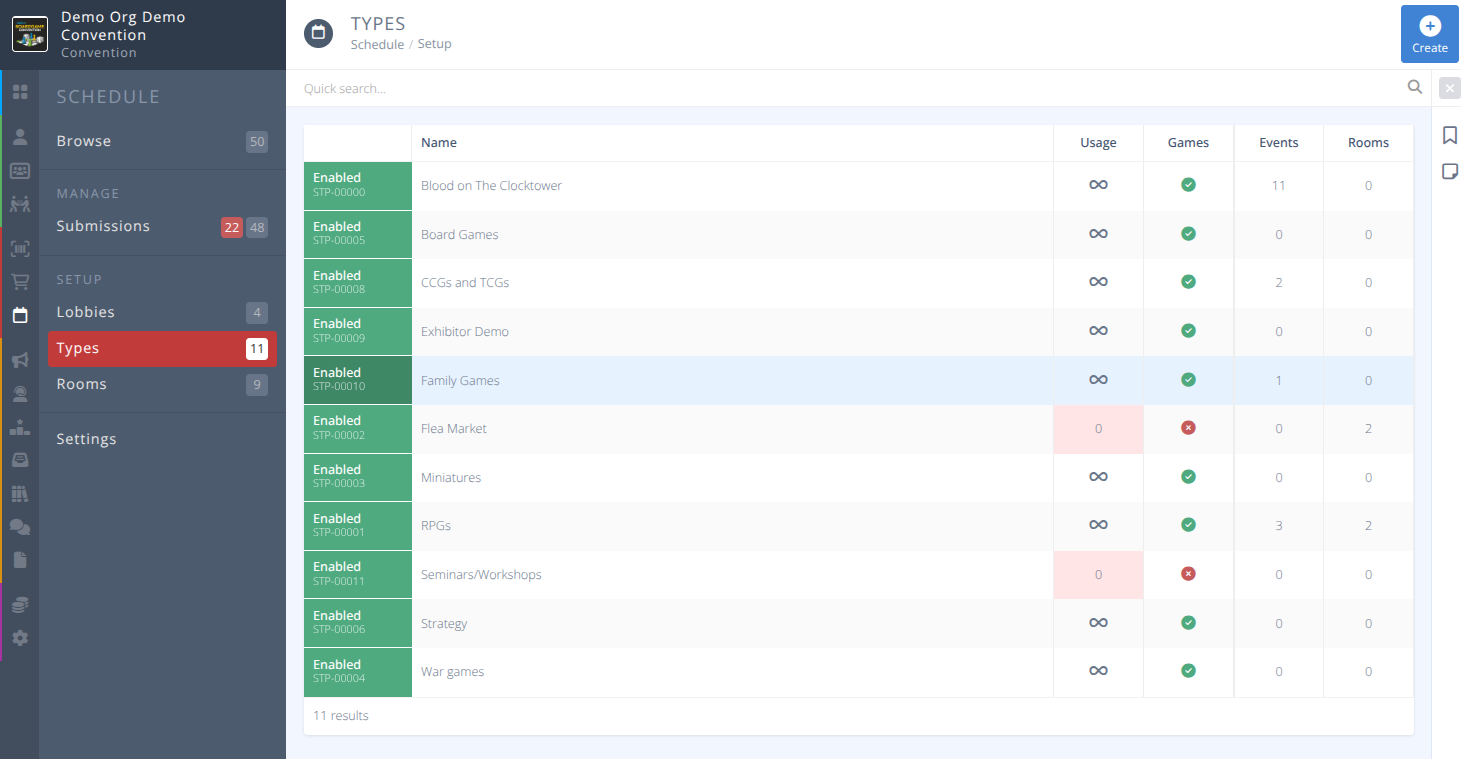Toggle the green Games checkmark for Board Games
This screenshot has width=1461, height=759.
click(x=1188, y=234)
